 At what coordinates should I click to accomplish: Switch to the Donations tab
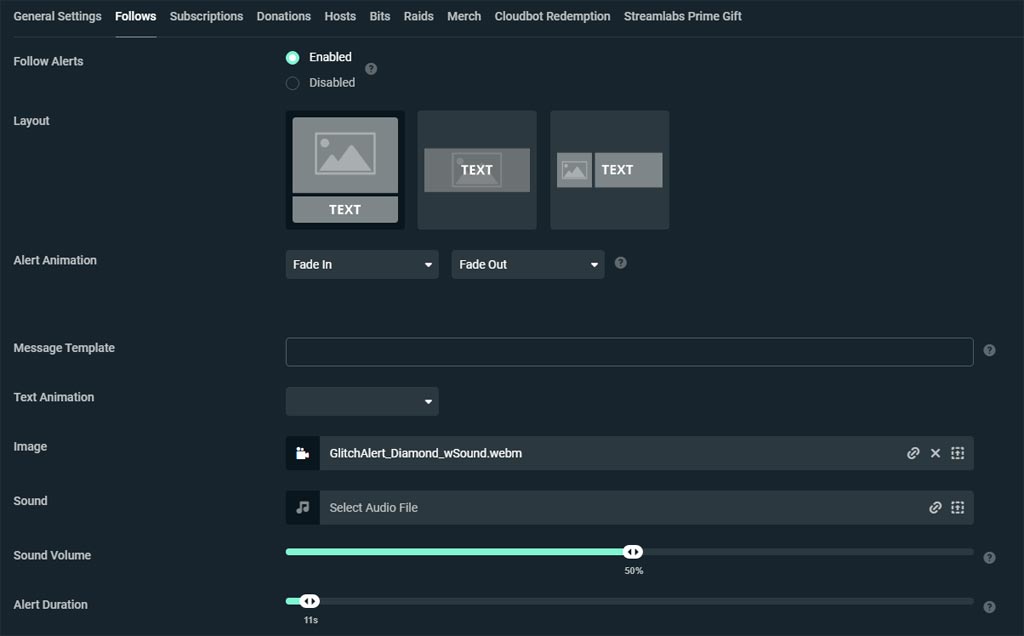coord(283,16)
